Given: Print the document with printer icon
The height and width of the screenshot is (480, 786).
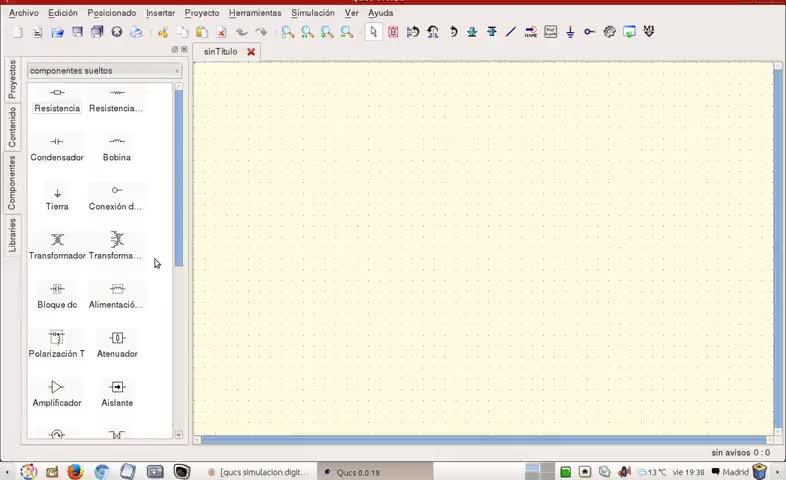Looking at the screenshot, I should click(x=136, y=33).
